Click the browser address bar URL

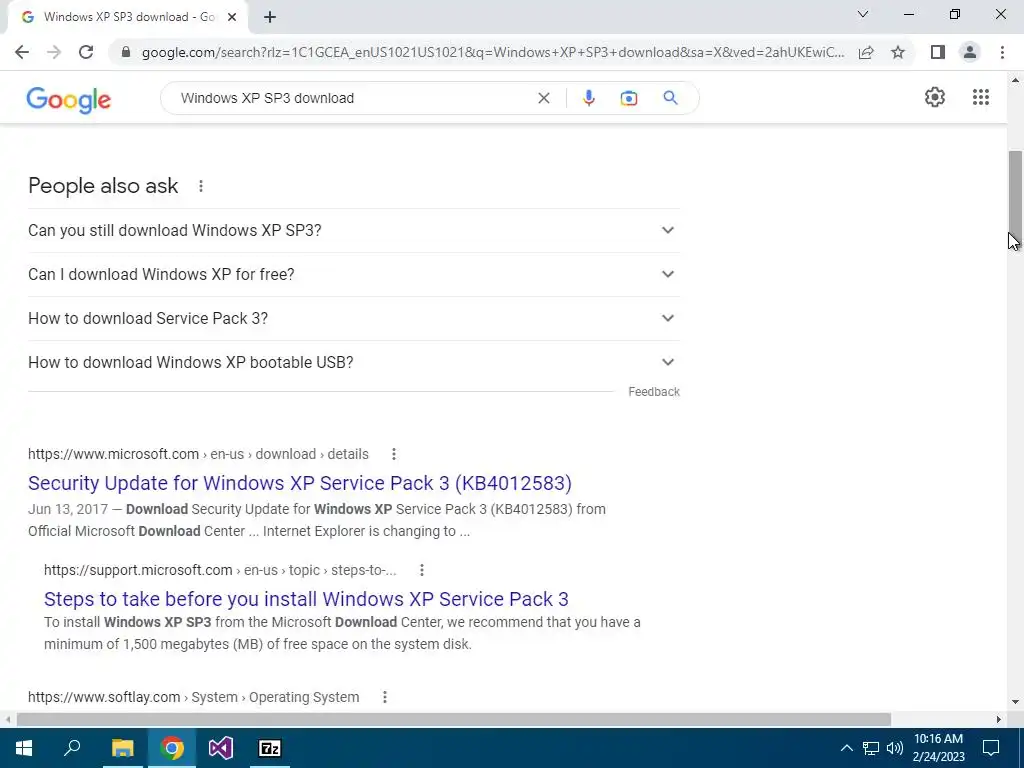(x=493, y=52)
